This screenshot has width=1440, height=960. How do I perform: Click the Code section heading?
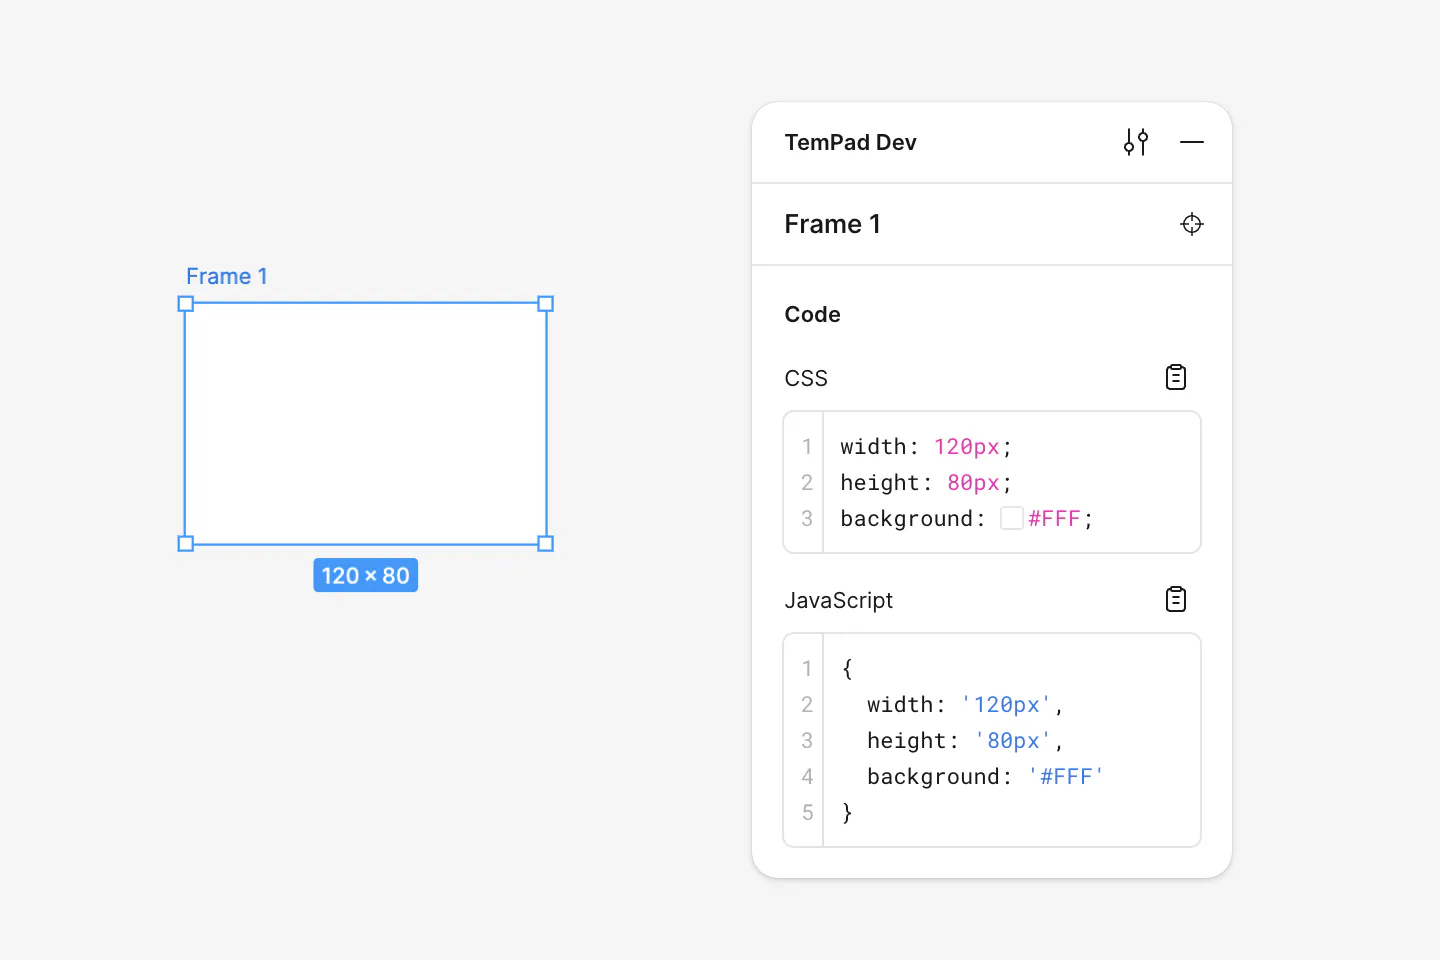(813, 314)
